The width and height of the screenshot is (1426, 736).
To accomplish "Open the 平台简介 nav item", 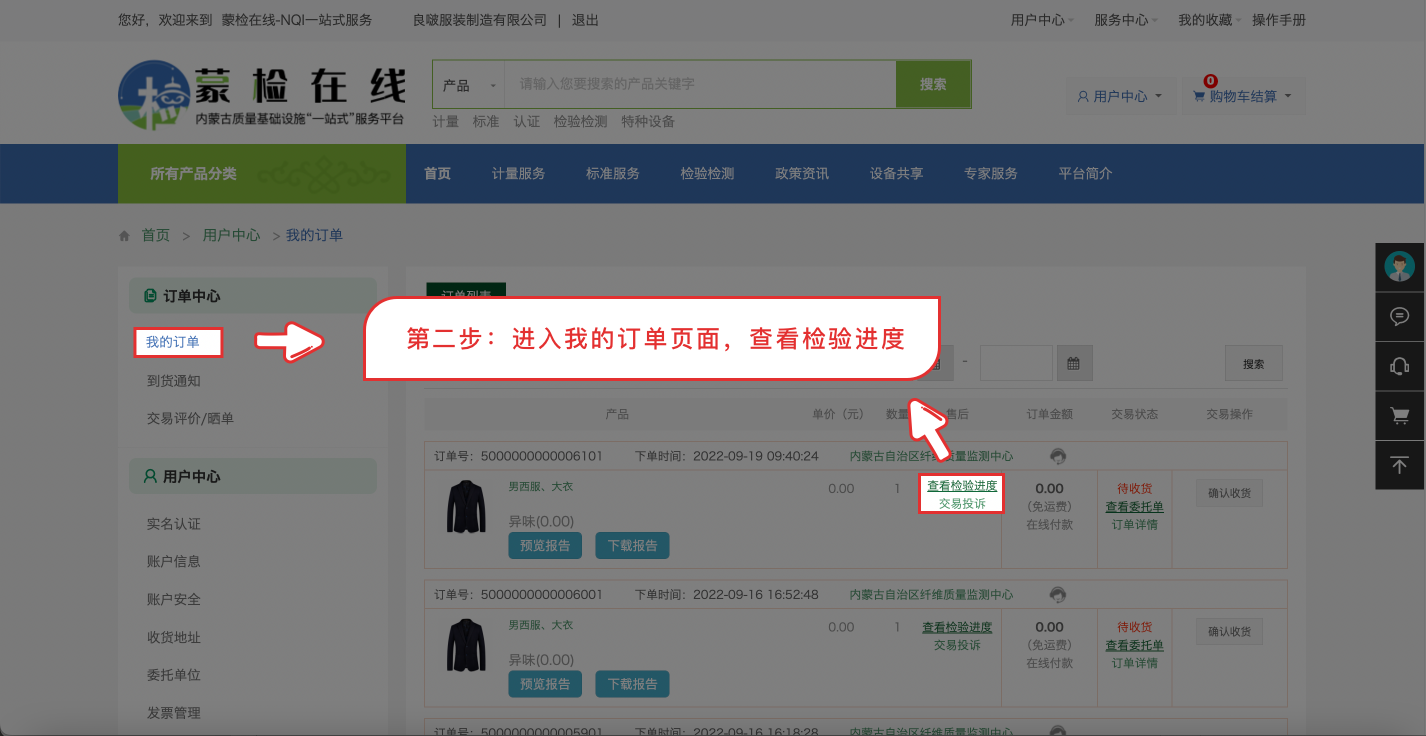I will (x=1085, y=174).
